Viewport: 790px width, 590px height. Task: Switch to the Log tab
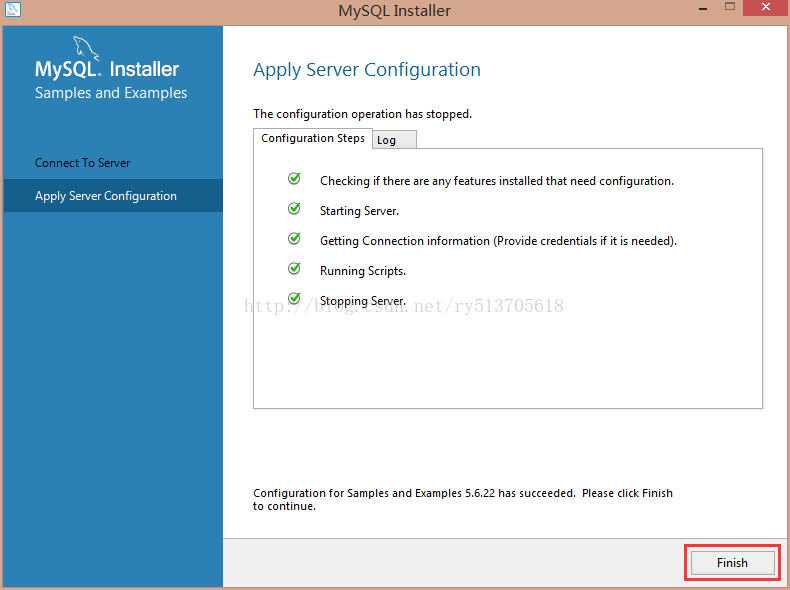pos(387,140)
